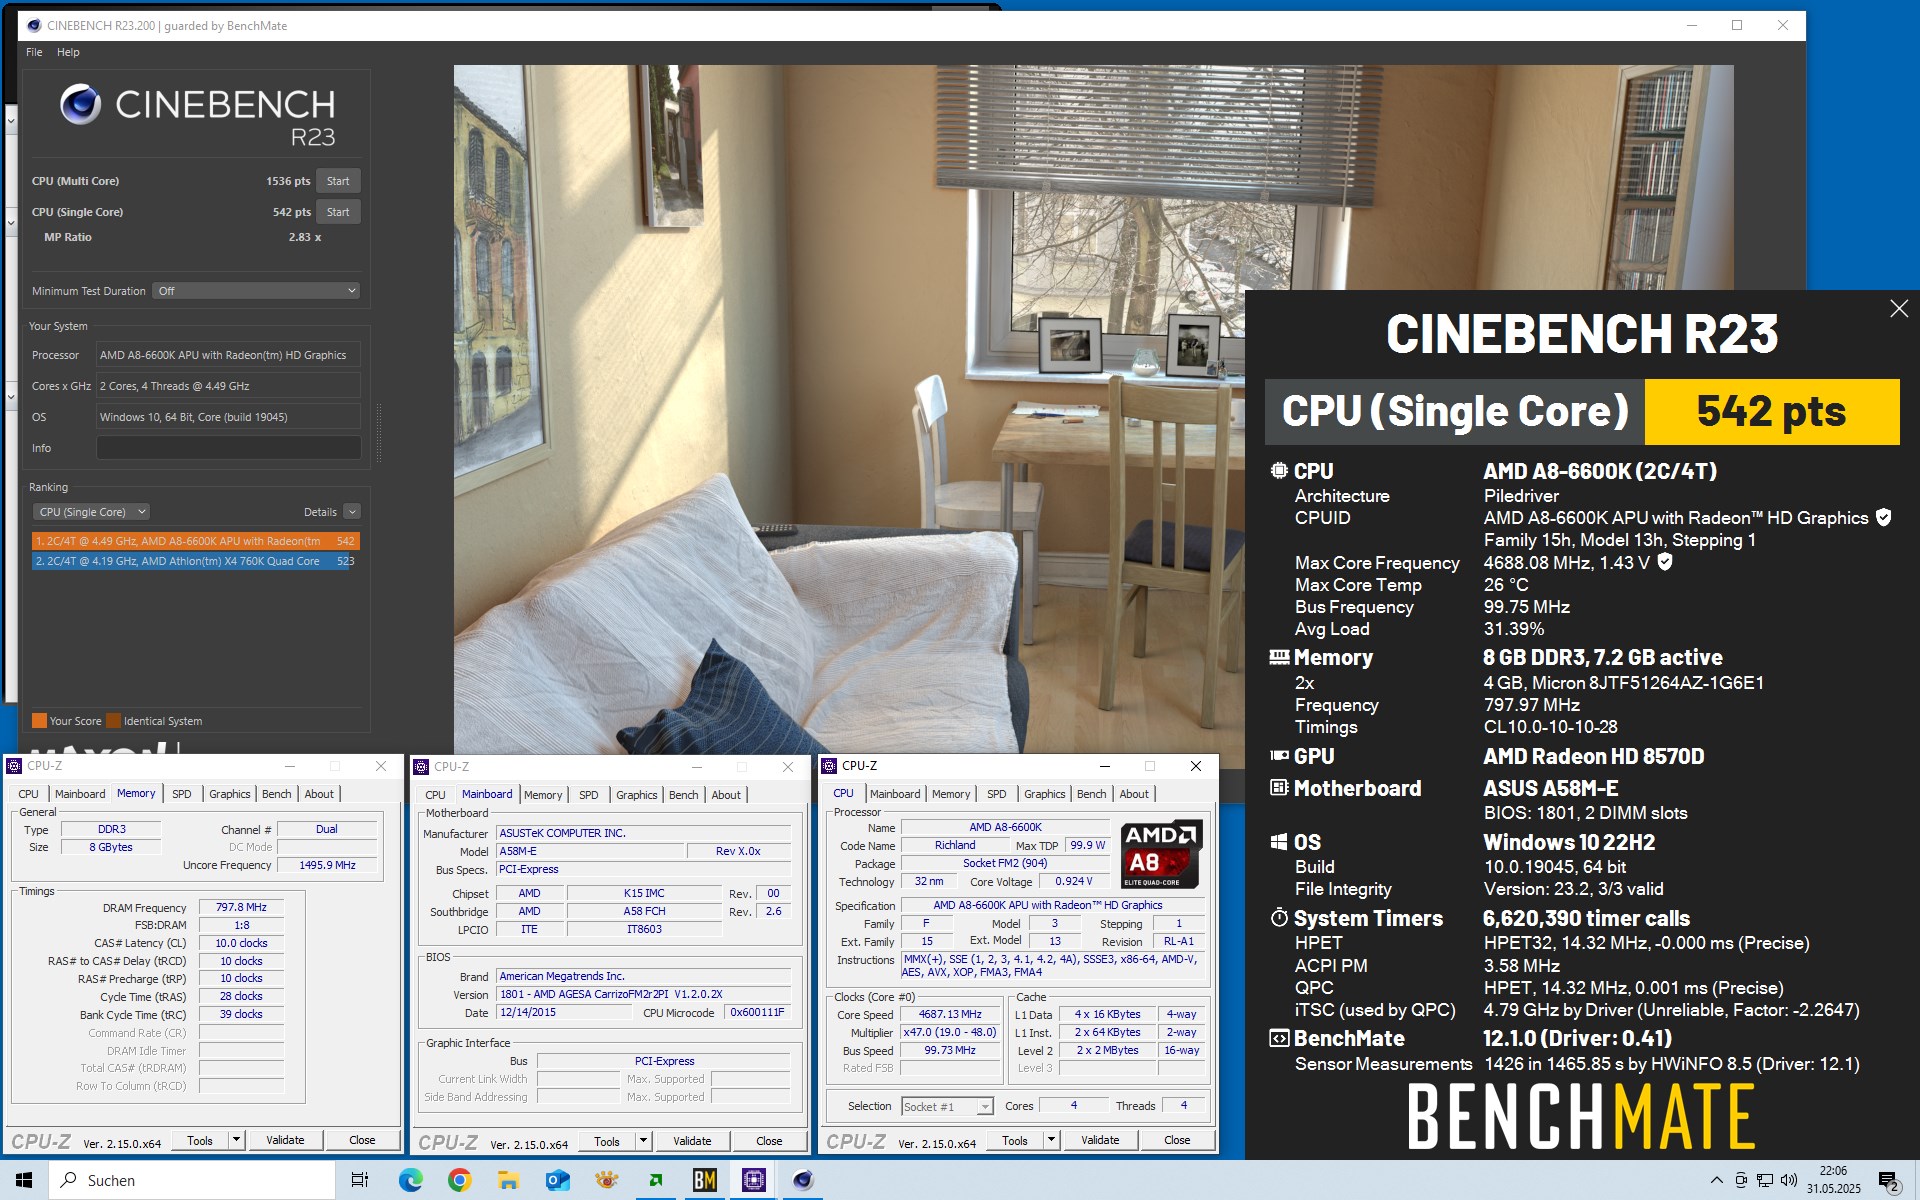The width and height of the screenshot is (1920, 1200).
Task: Click the System Timers clock icon
Action: 1279,917
